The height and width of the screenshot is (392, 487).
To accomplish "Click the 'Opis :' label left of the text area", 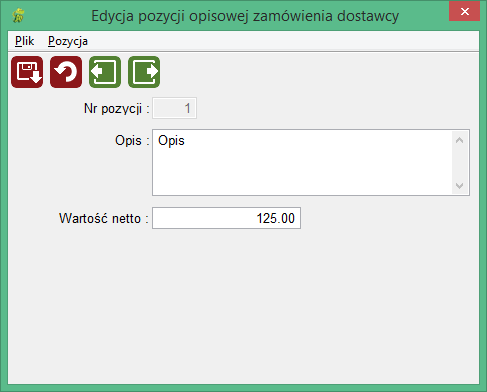I will pyautogui.click(x=132, y=141).
